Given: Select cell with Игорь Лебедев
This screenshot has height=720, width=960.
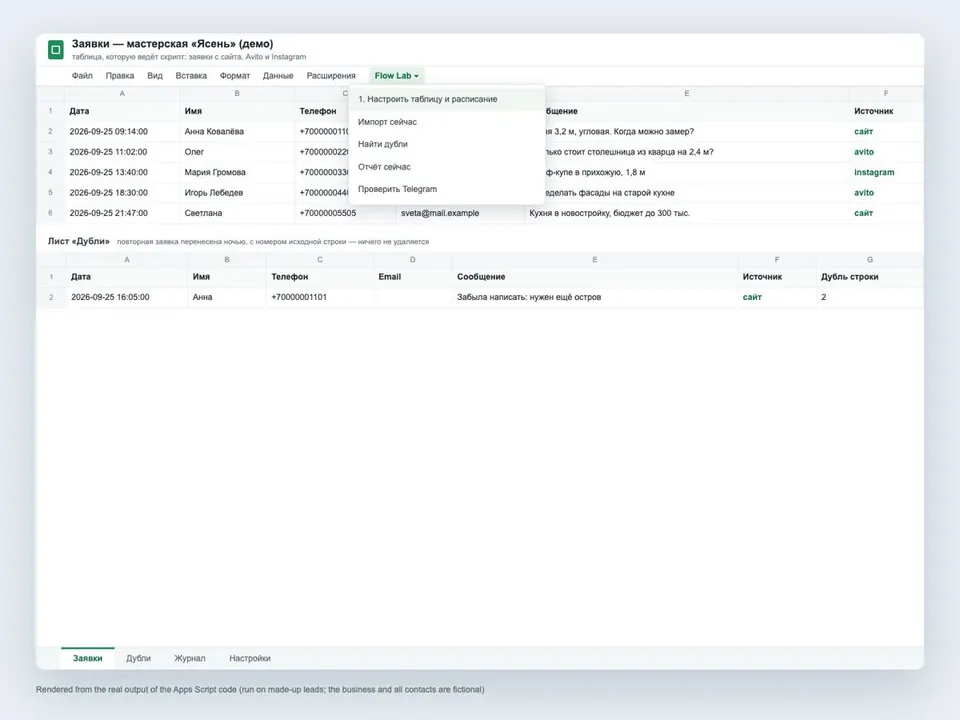Looking at the screenshot, I should [x=237, y=193].
